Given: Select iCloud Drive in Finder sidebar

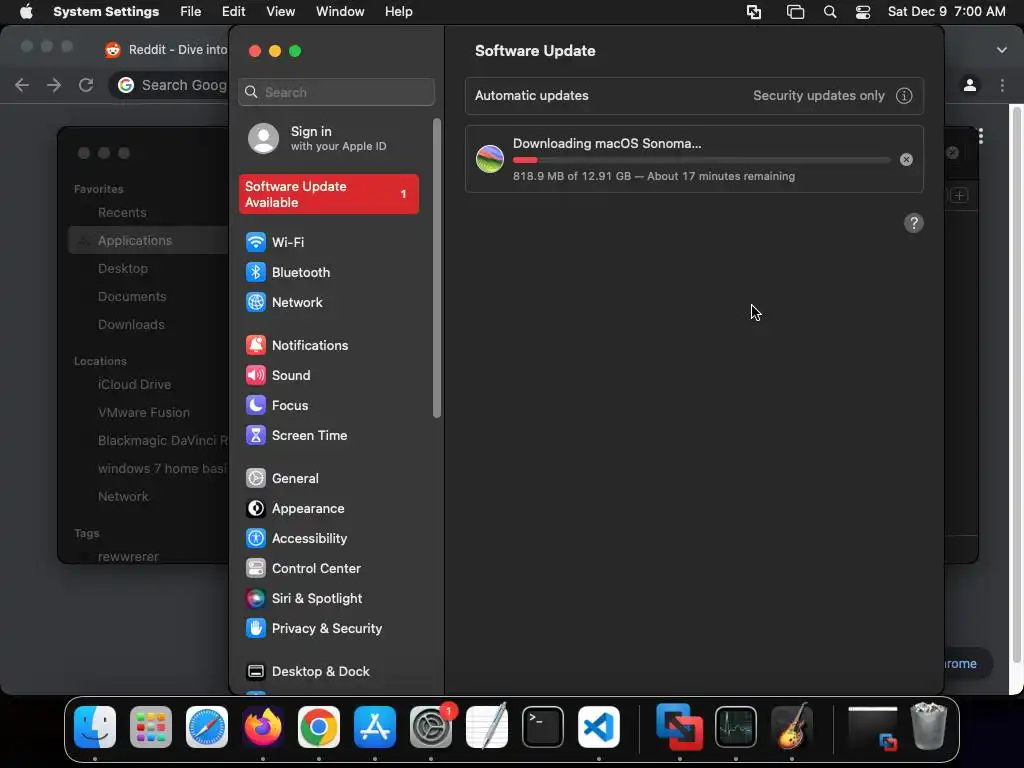Looking at the screenshot, I should (x=135, y=385).
